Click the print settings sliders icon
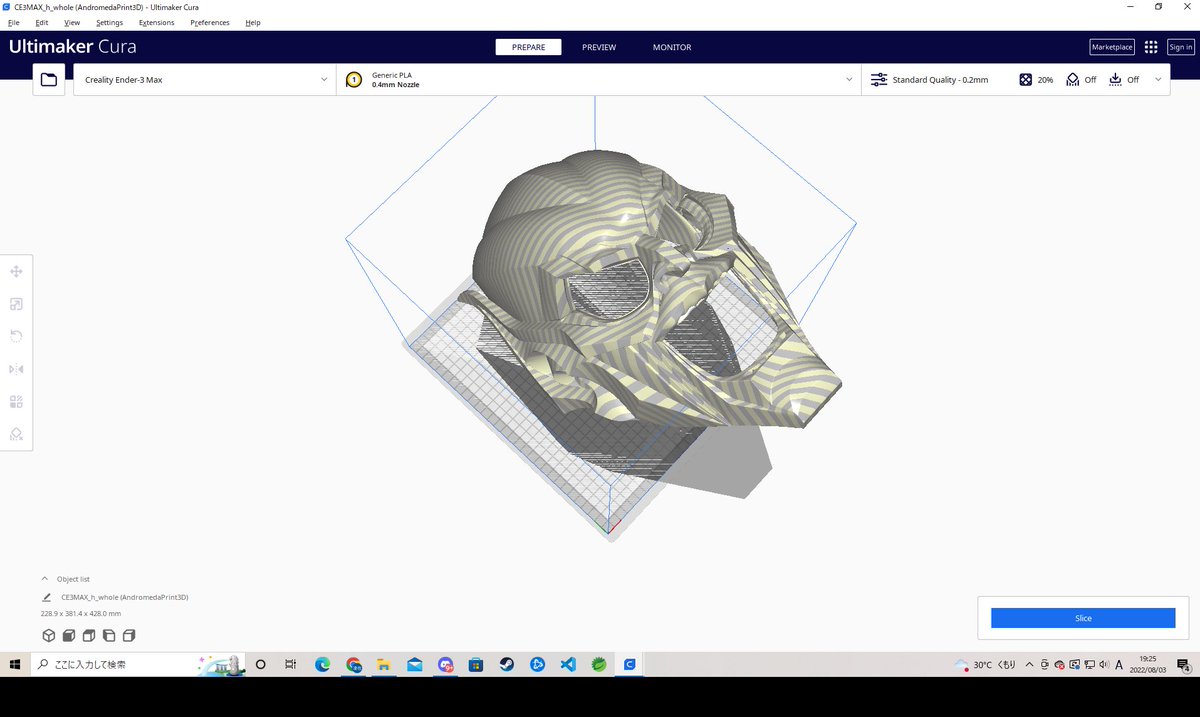The height and width of the screenshot is (717, 1200). pyautogui.click(x=878, y=79)
